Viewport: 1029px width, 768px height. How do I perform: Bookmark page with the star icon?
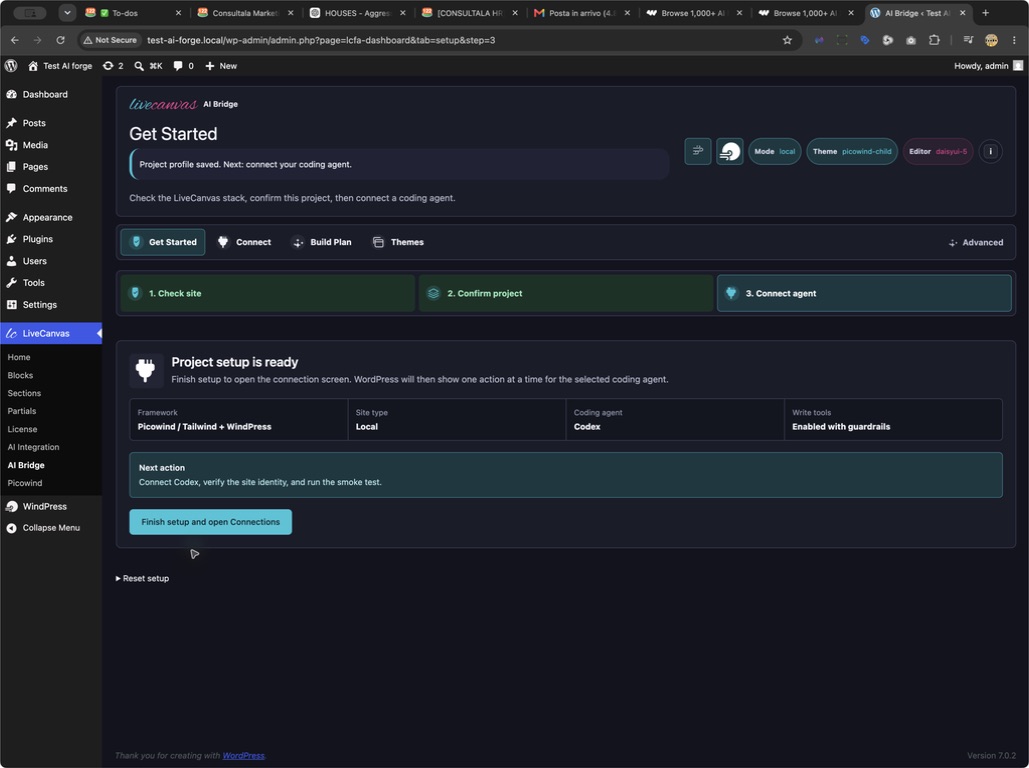click(x=787, y=40)
